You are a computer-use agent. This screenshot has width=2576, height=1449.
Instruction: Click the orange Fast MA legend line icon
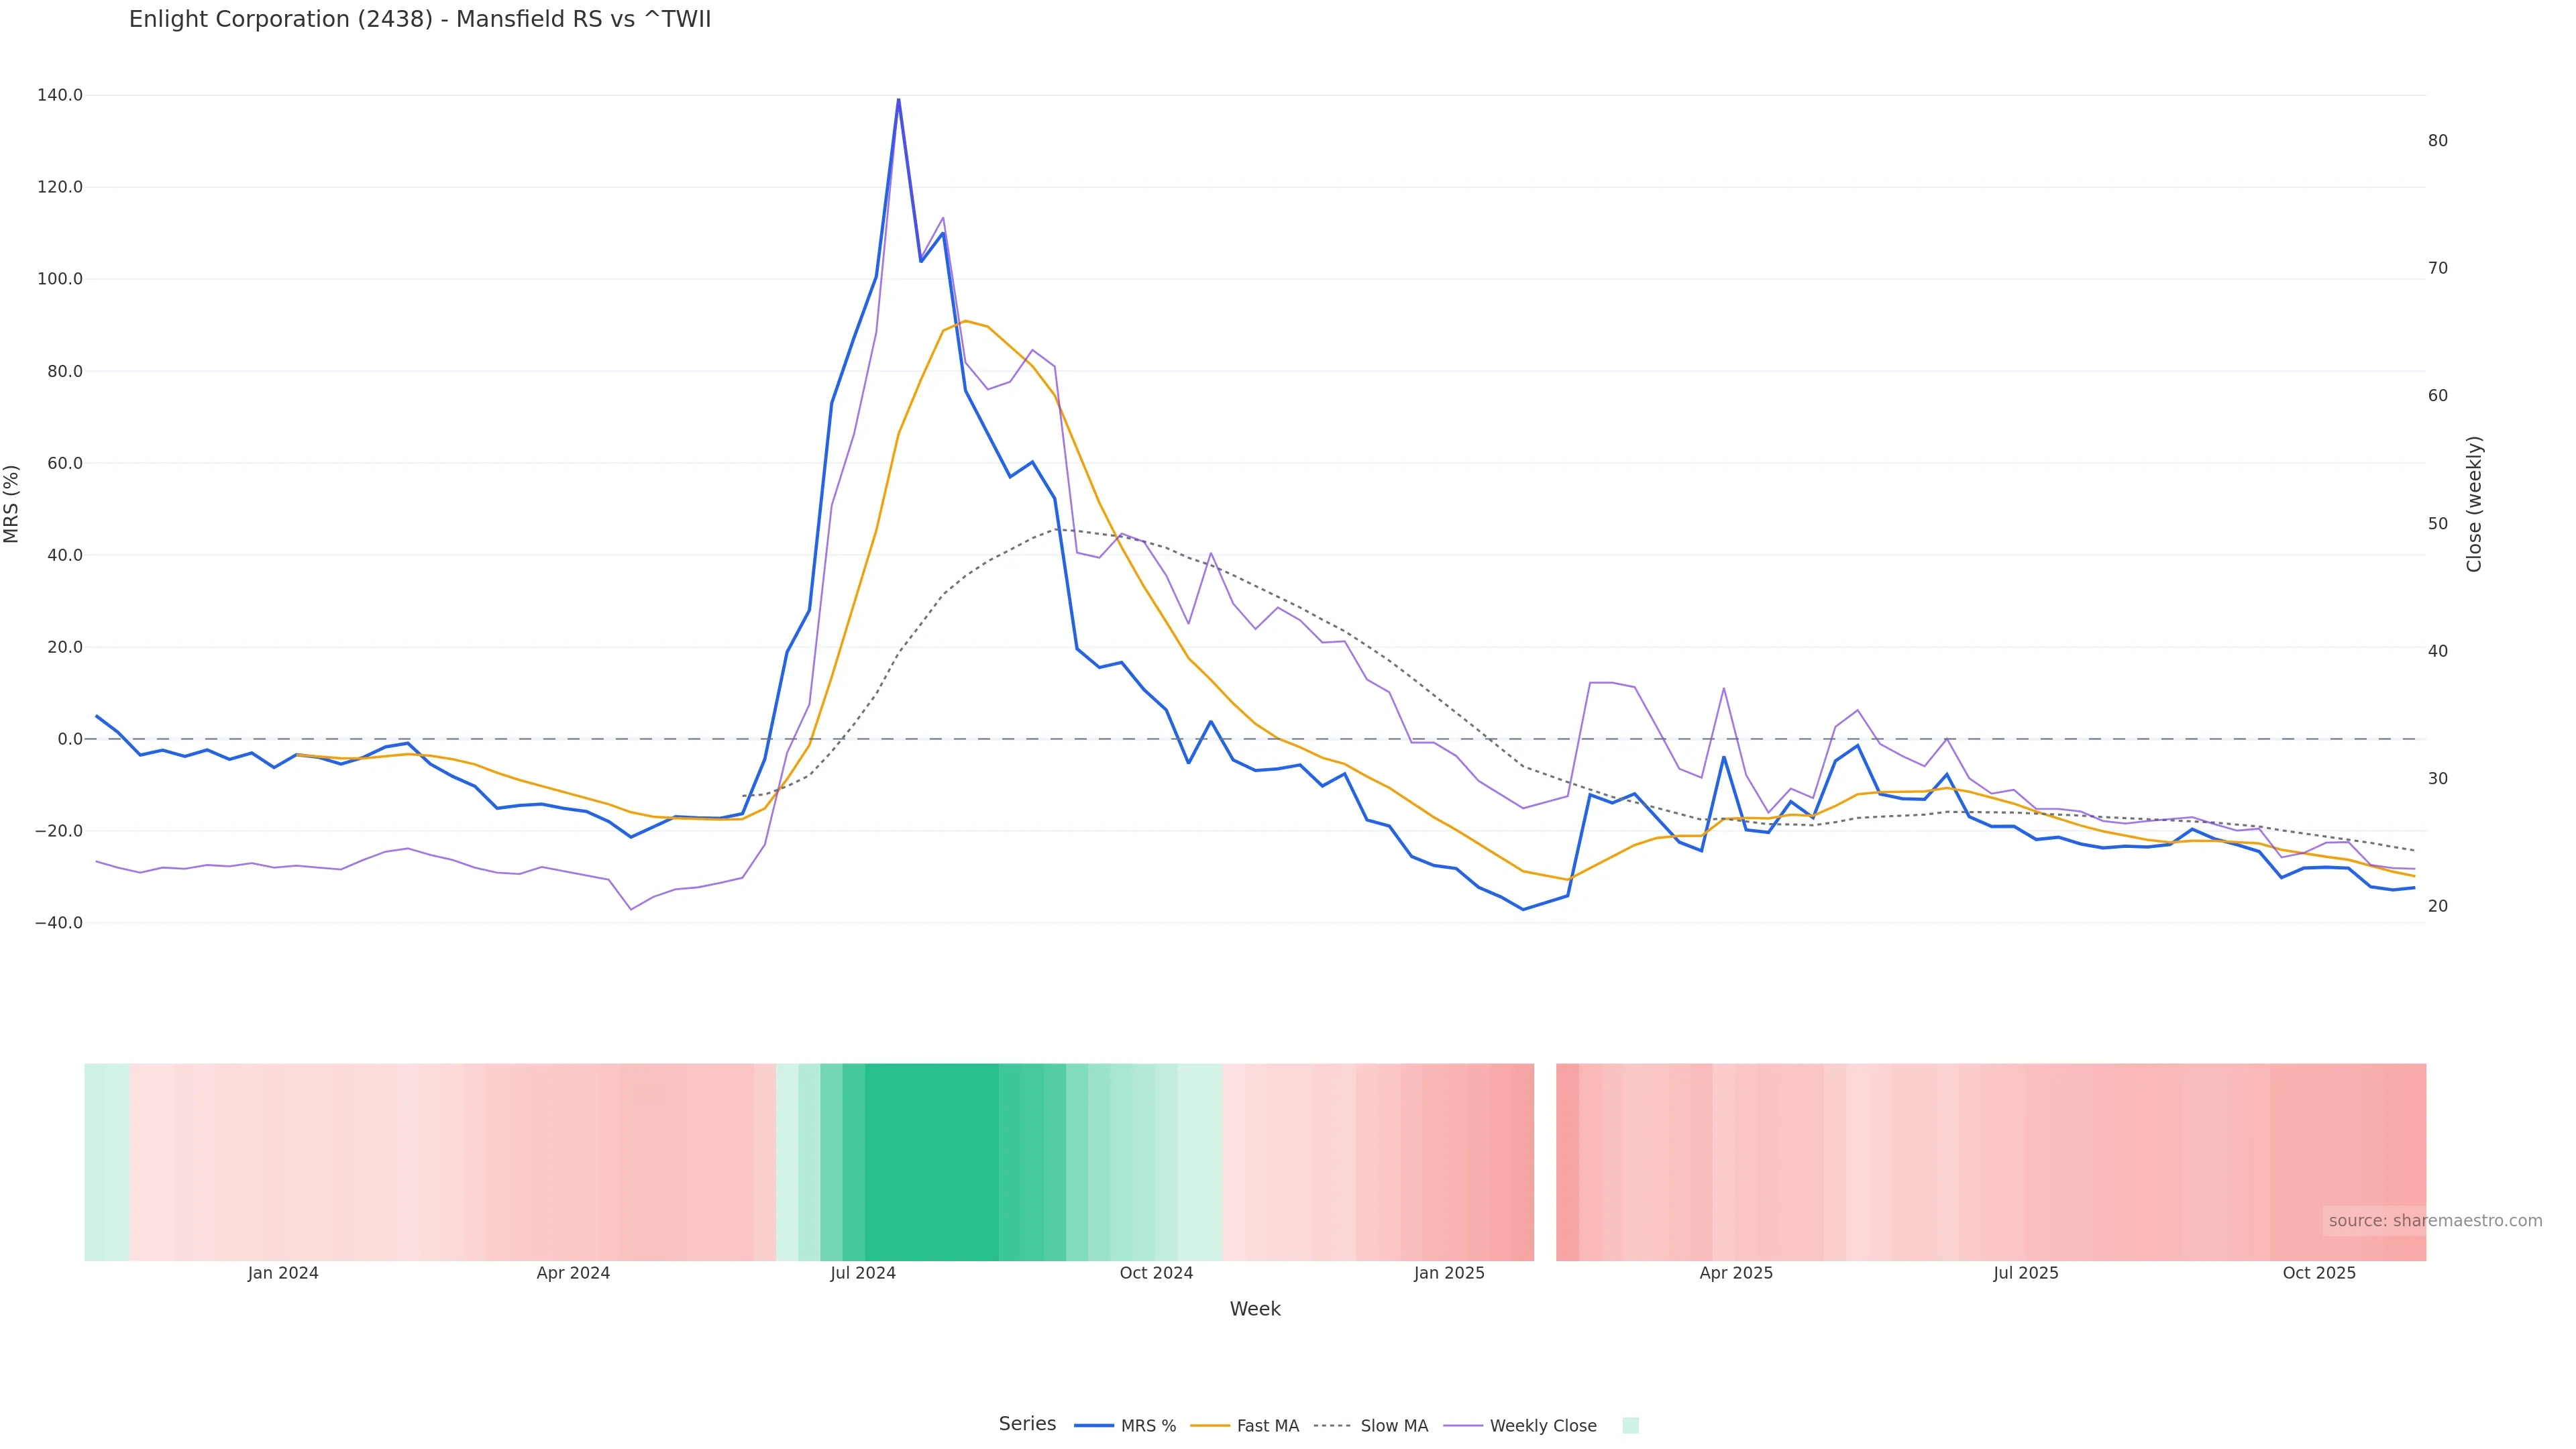[1210, 1425]
